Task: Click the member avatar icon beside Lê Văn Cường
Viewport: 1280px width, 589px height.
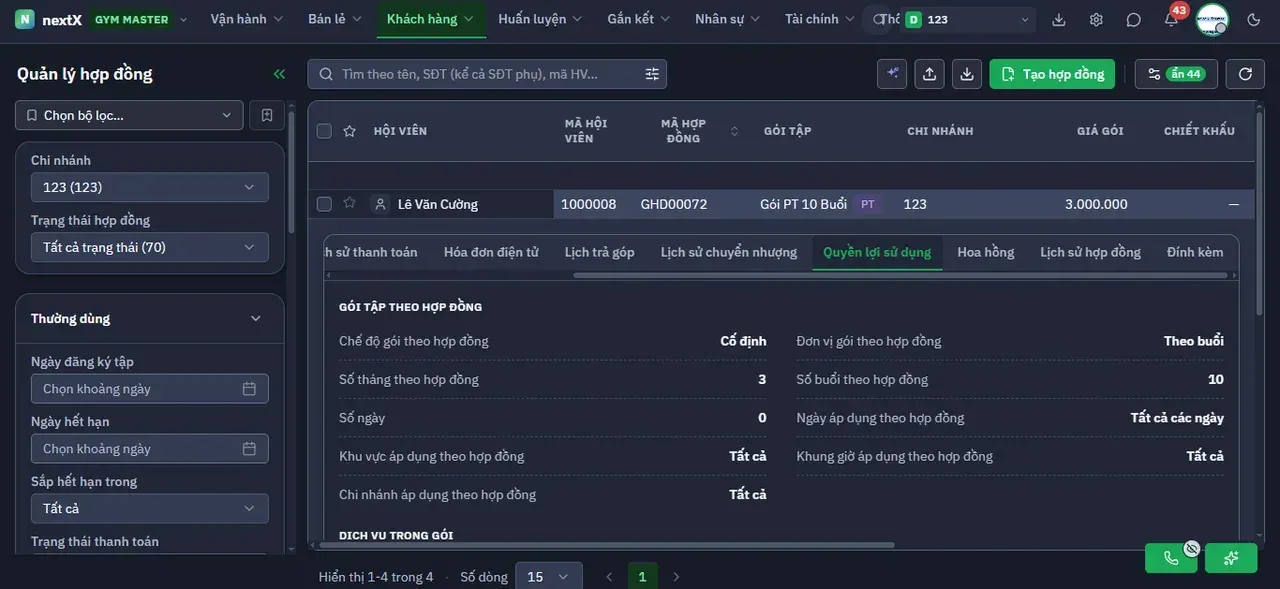Action: pos(380,204)
